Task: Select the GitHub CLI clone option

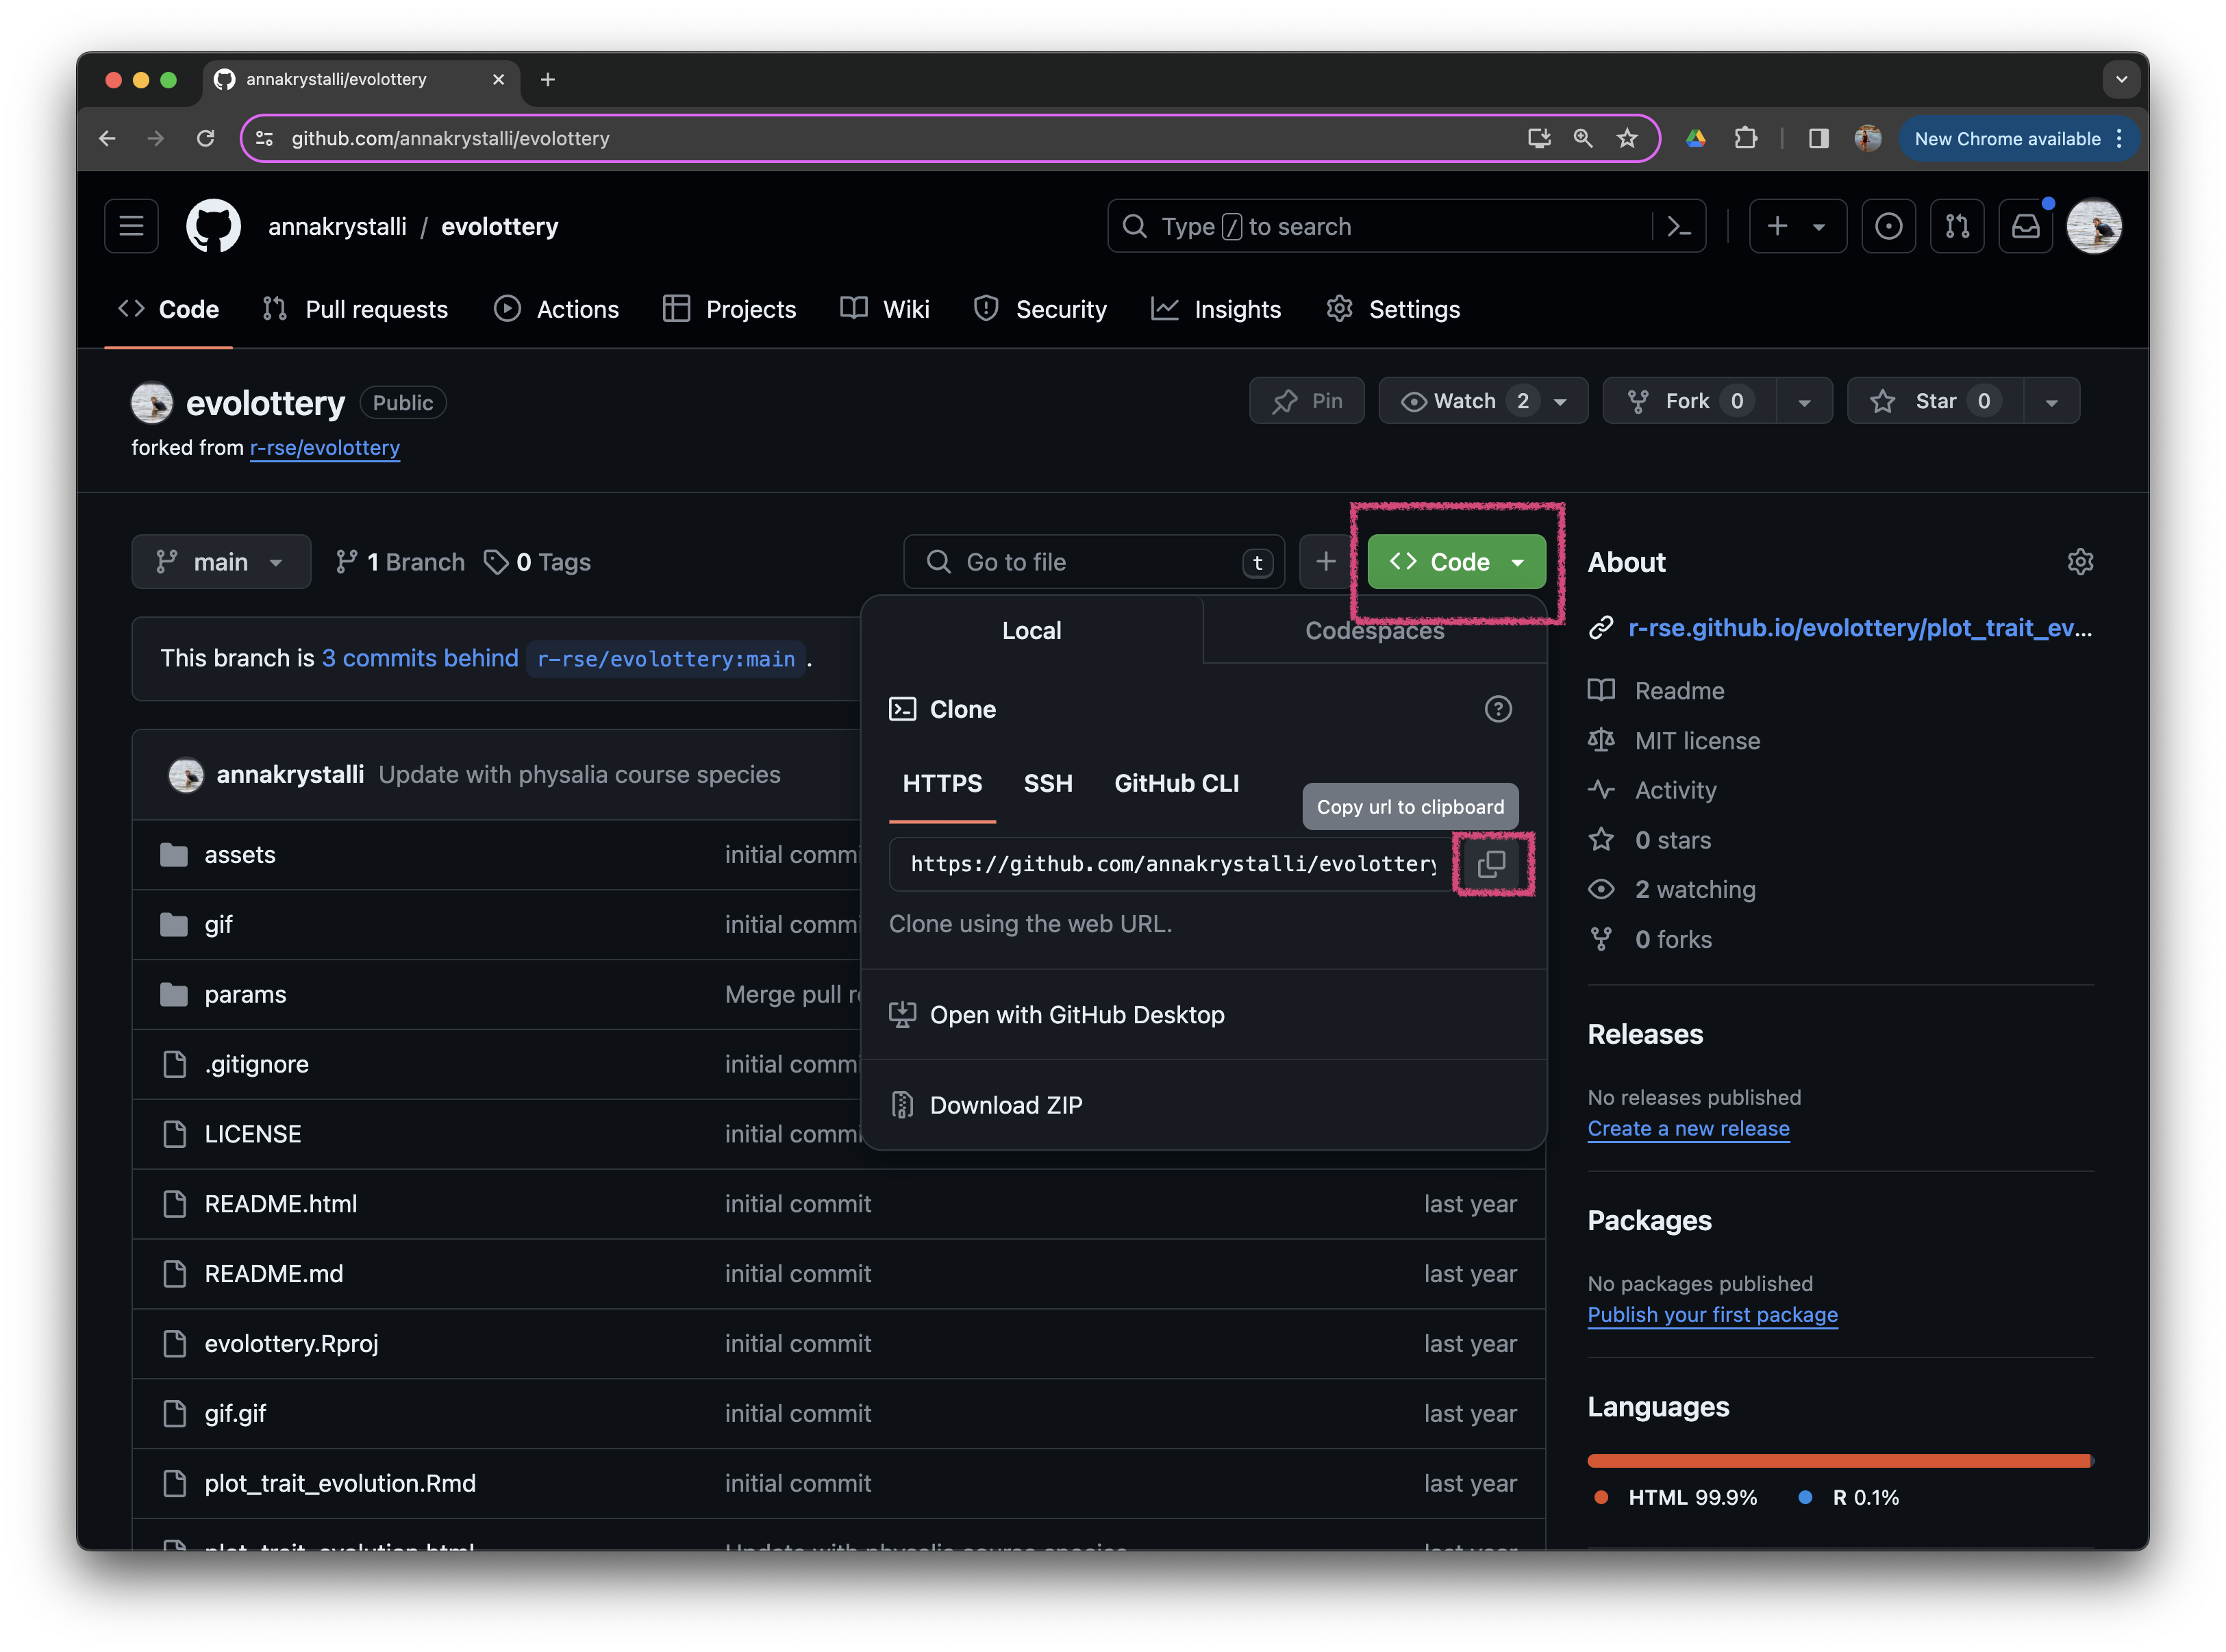Action: pyautogui.click(x=1176, y=783)
